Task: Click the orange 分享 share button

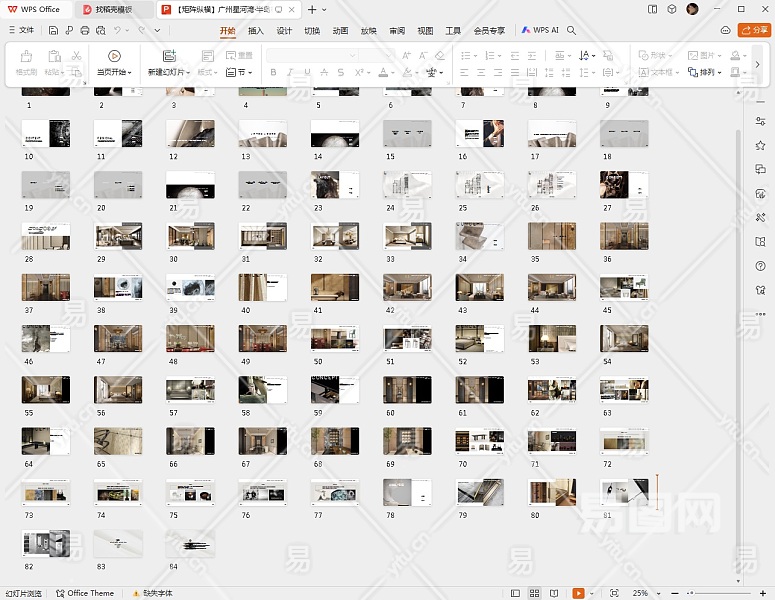Action: coord(753,30)
